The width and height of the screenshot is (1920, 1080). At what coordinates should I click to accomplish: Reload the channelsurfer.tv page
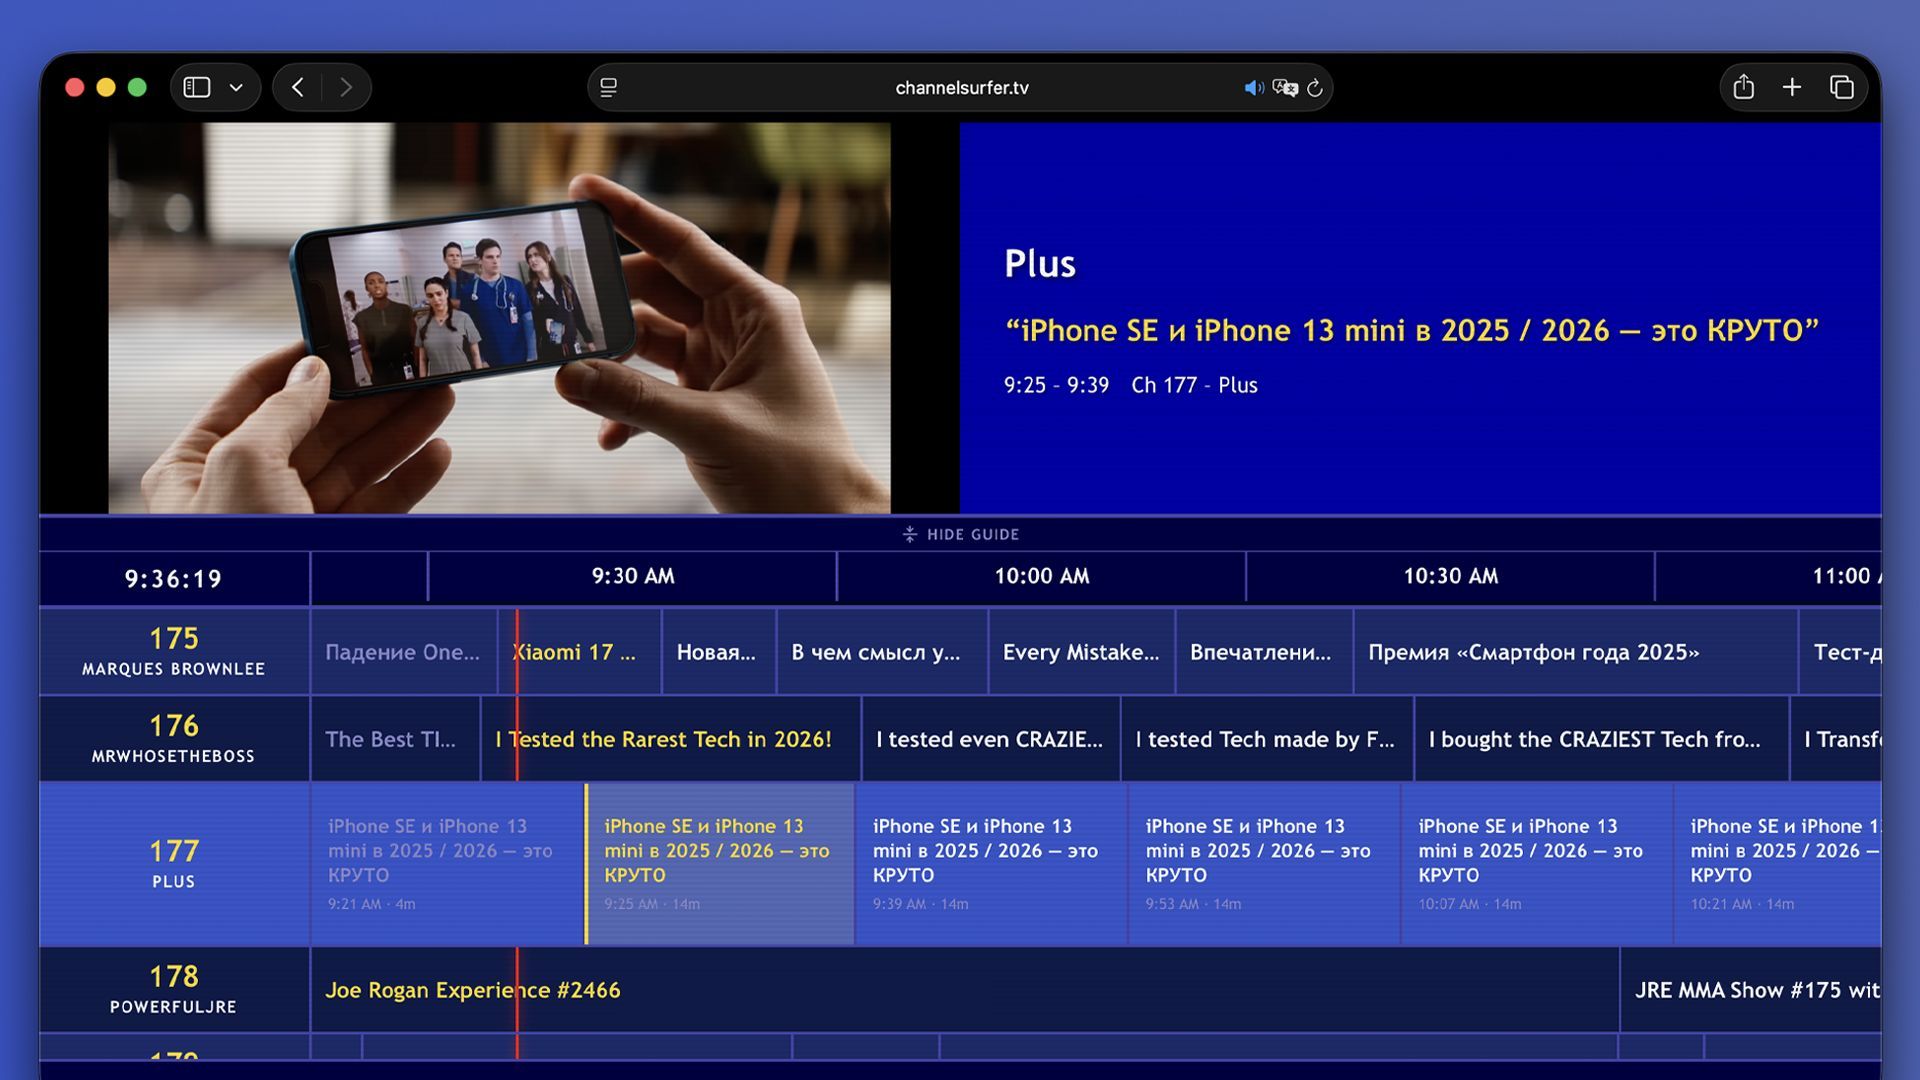pyautogui.click(x=1315, y=88)
